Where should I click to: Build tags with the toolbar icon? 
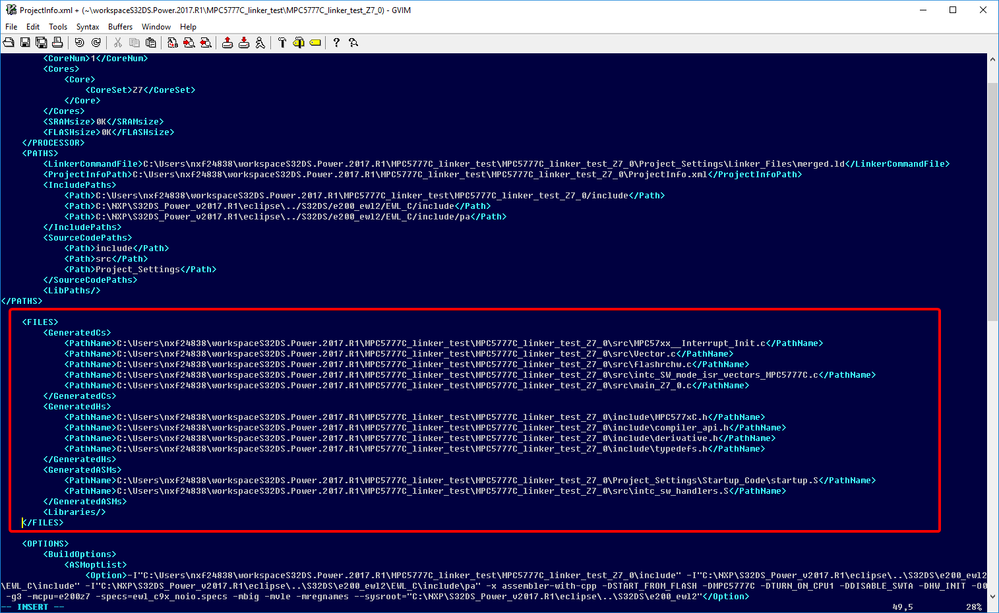299,43
